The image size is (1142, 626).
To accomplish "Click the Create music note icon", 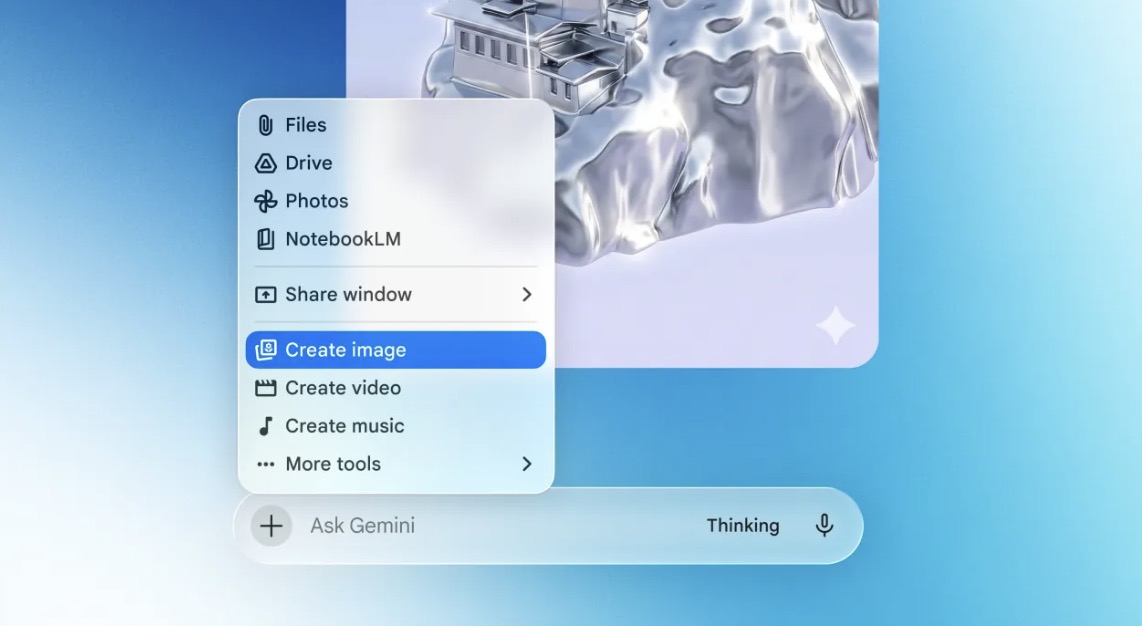I will click(x=265, y=426).
